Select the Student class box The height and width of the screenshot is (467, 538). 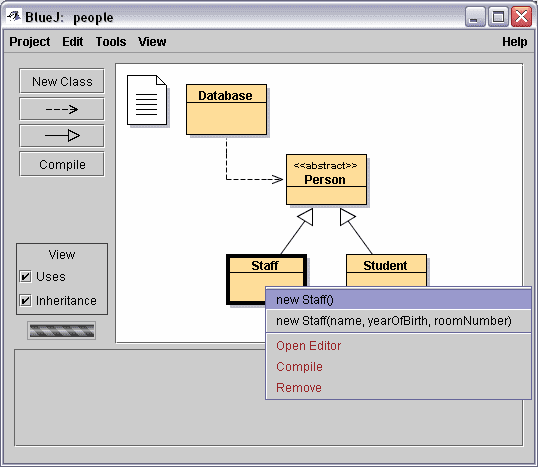pos(386,270)
